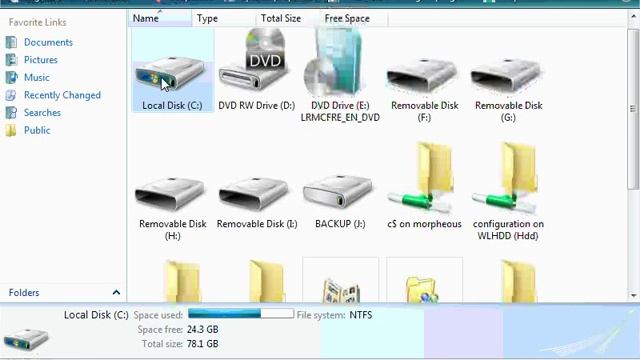Select the Removable Disk (G:) icon
Image resolution: width=640 pixels, height=360 pixels.
(506, 75)
